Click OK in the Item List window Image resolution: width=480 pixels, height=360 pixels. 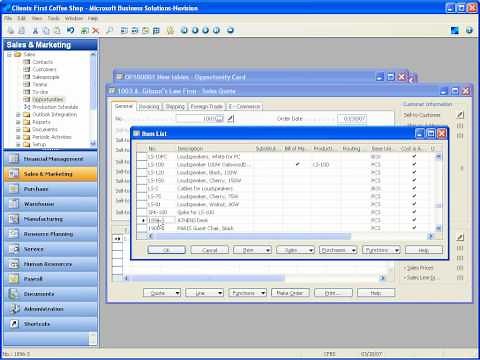(x=166, y=250)
